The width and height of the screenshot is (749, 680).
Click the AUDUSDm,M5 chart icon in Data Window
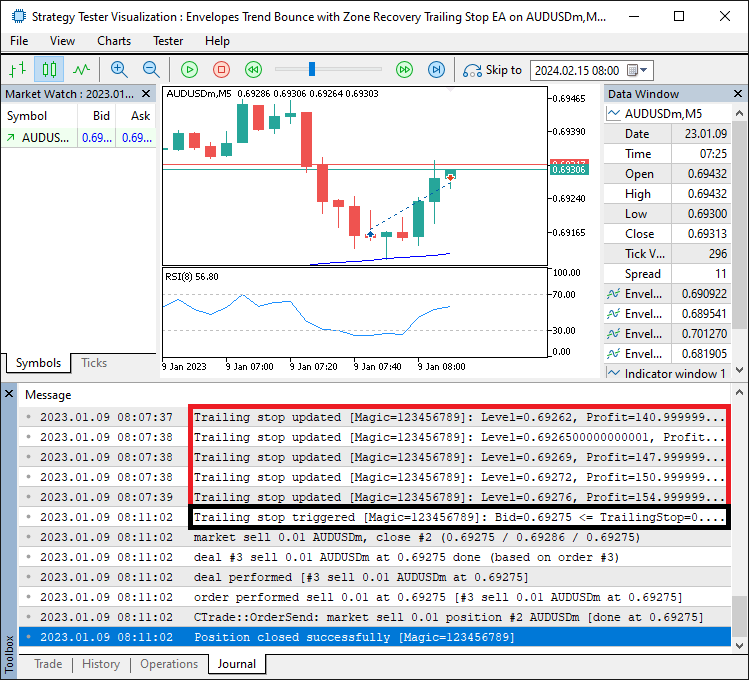613,114
